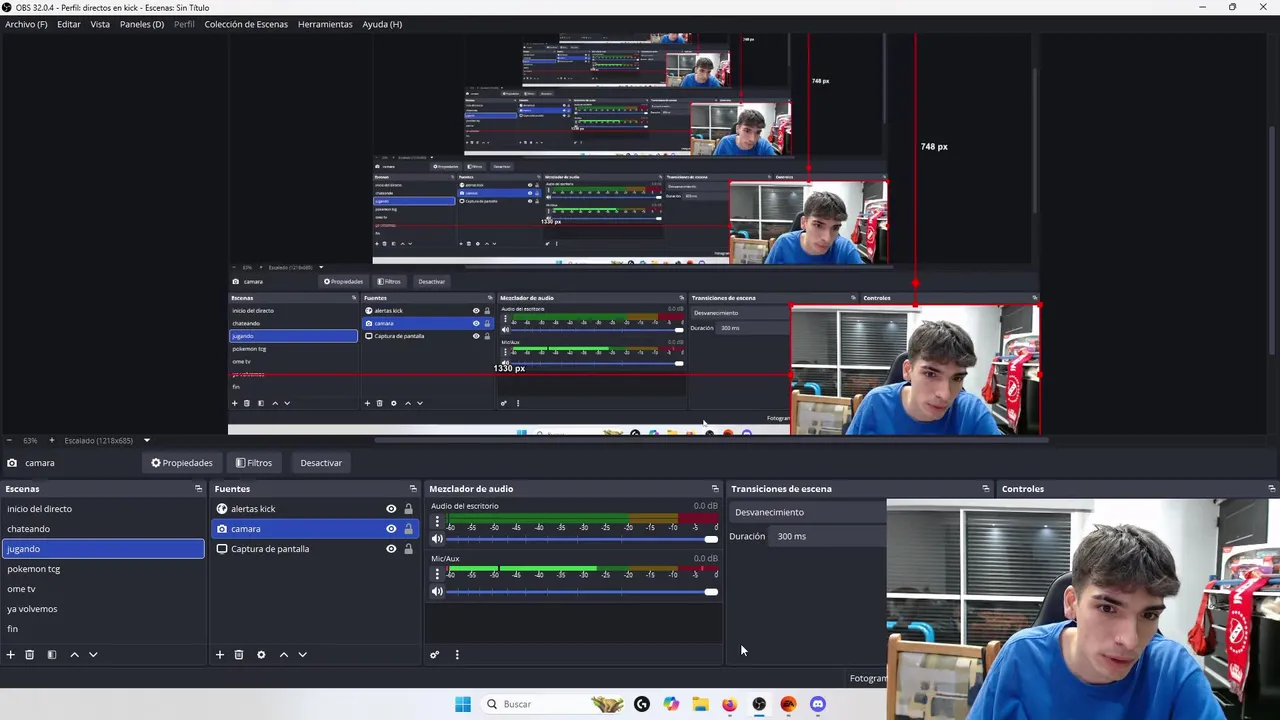Select the chateando scene

[103, 529]
